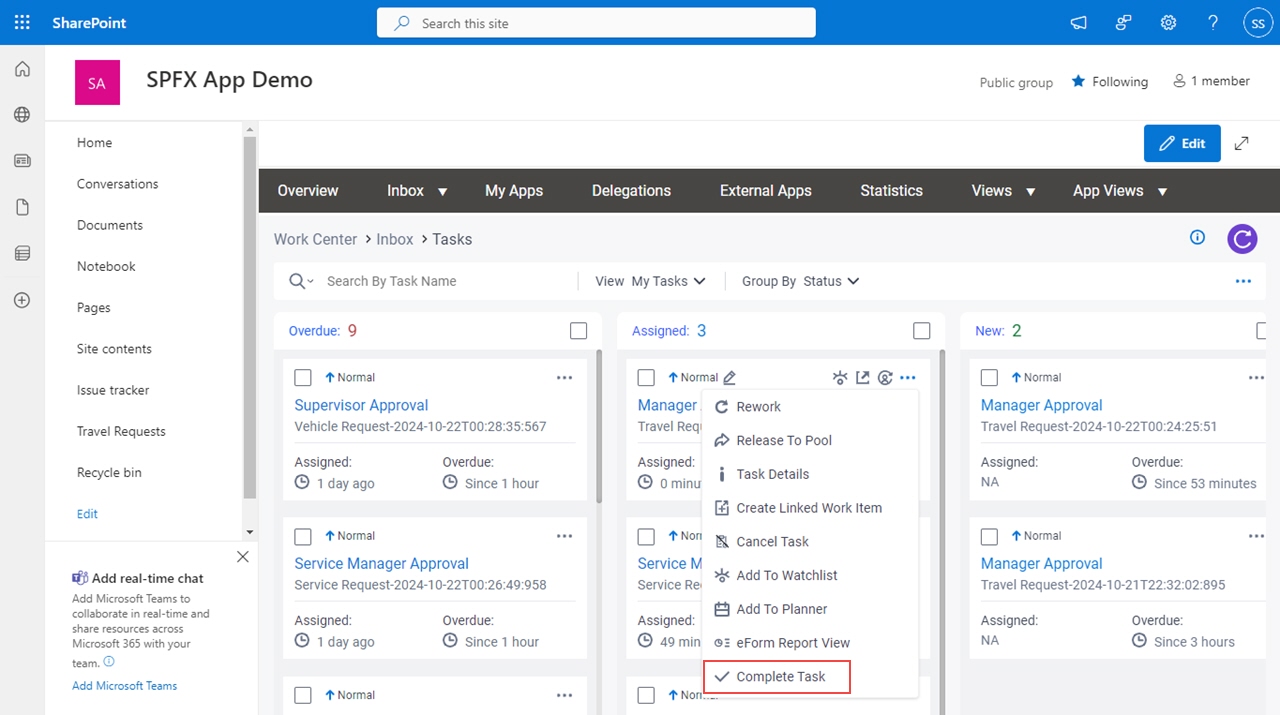Open ellipsis menu on overdue Service Manager Approval card
1280x715 pixels.
point(565,536)
